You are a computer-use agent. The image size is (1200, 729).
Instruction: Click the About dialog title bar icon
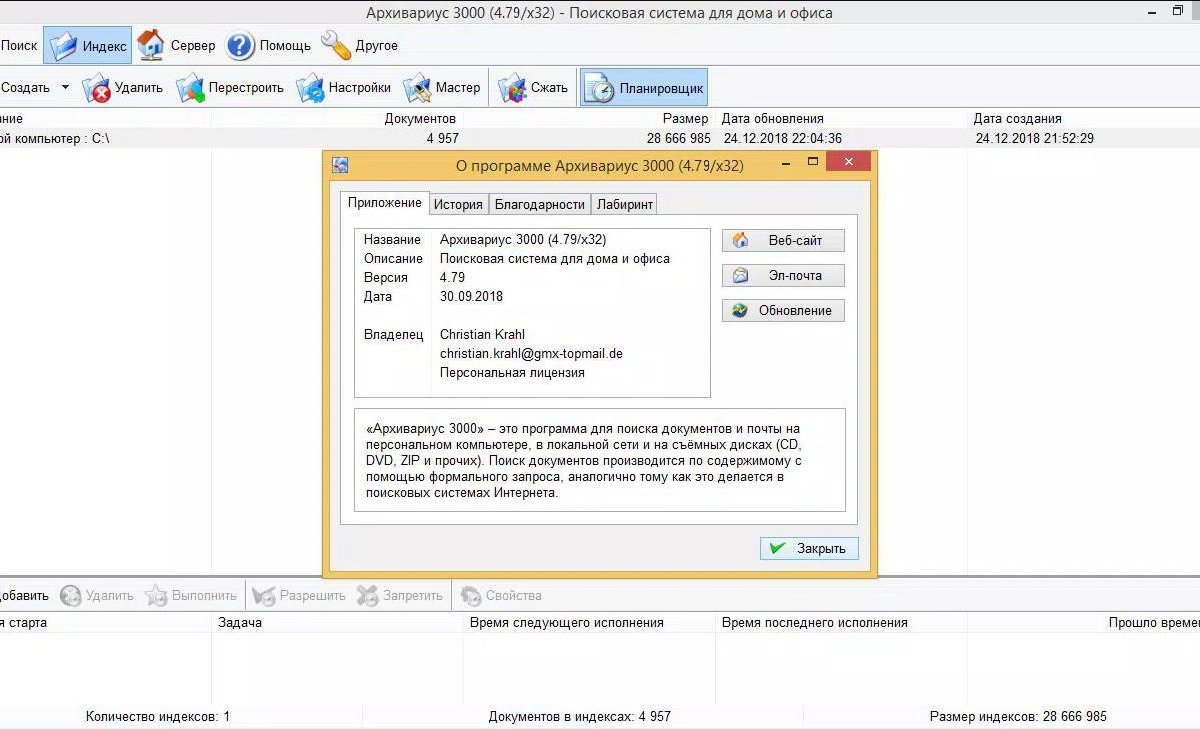340,165
